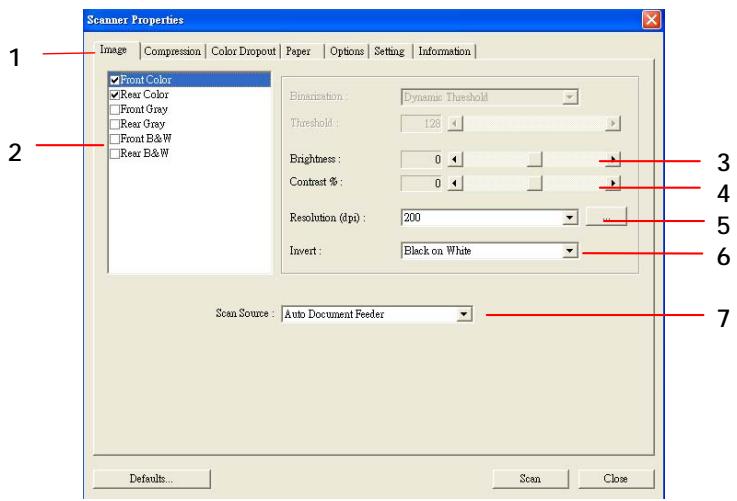Click the Close button

click(616, 478)
